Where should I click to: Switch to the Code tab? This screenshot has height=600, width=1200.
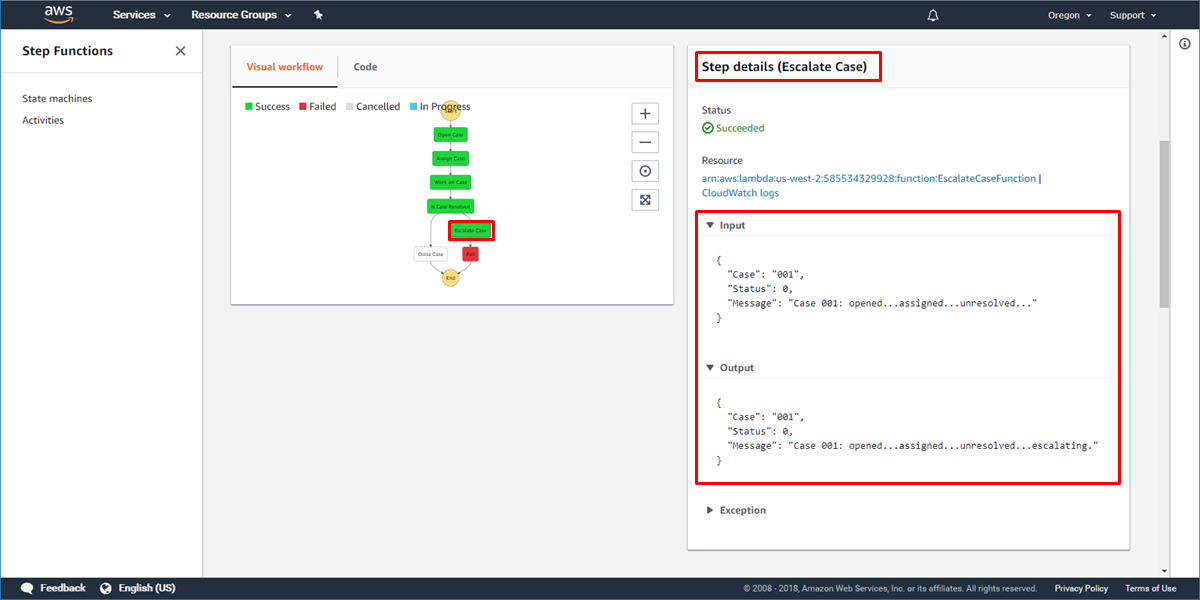(x=364, y=67)
